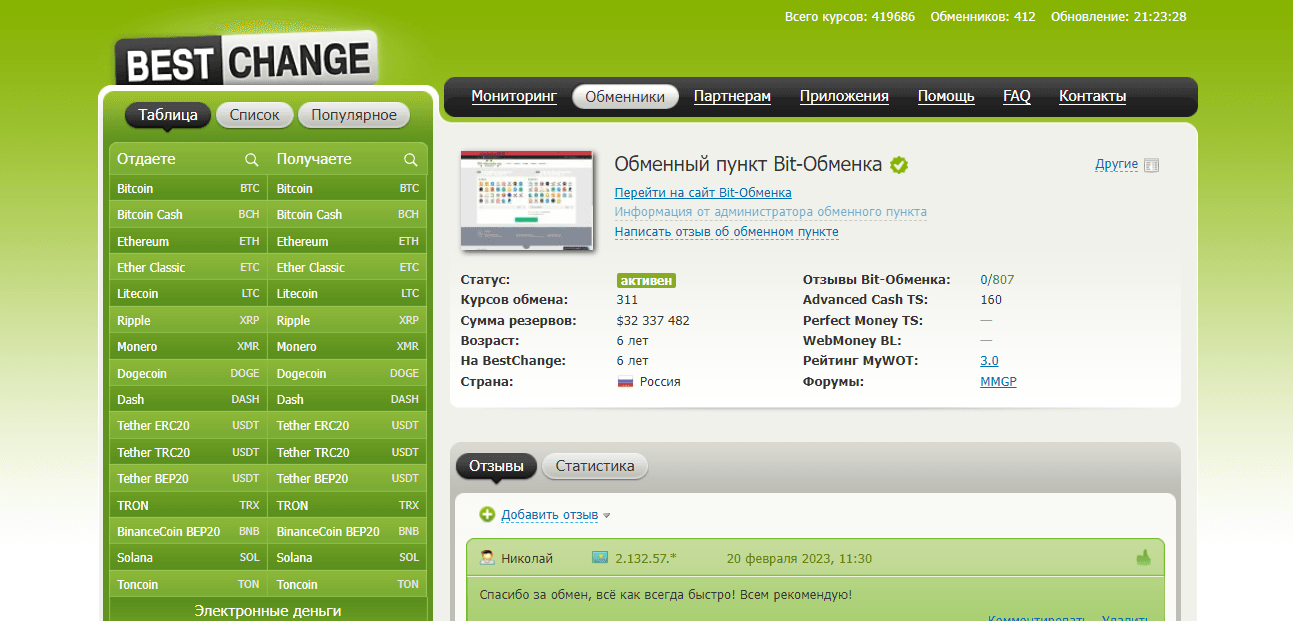
Task: Click search icon next to Получаете
Action: pos(410,160)
